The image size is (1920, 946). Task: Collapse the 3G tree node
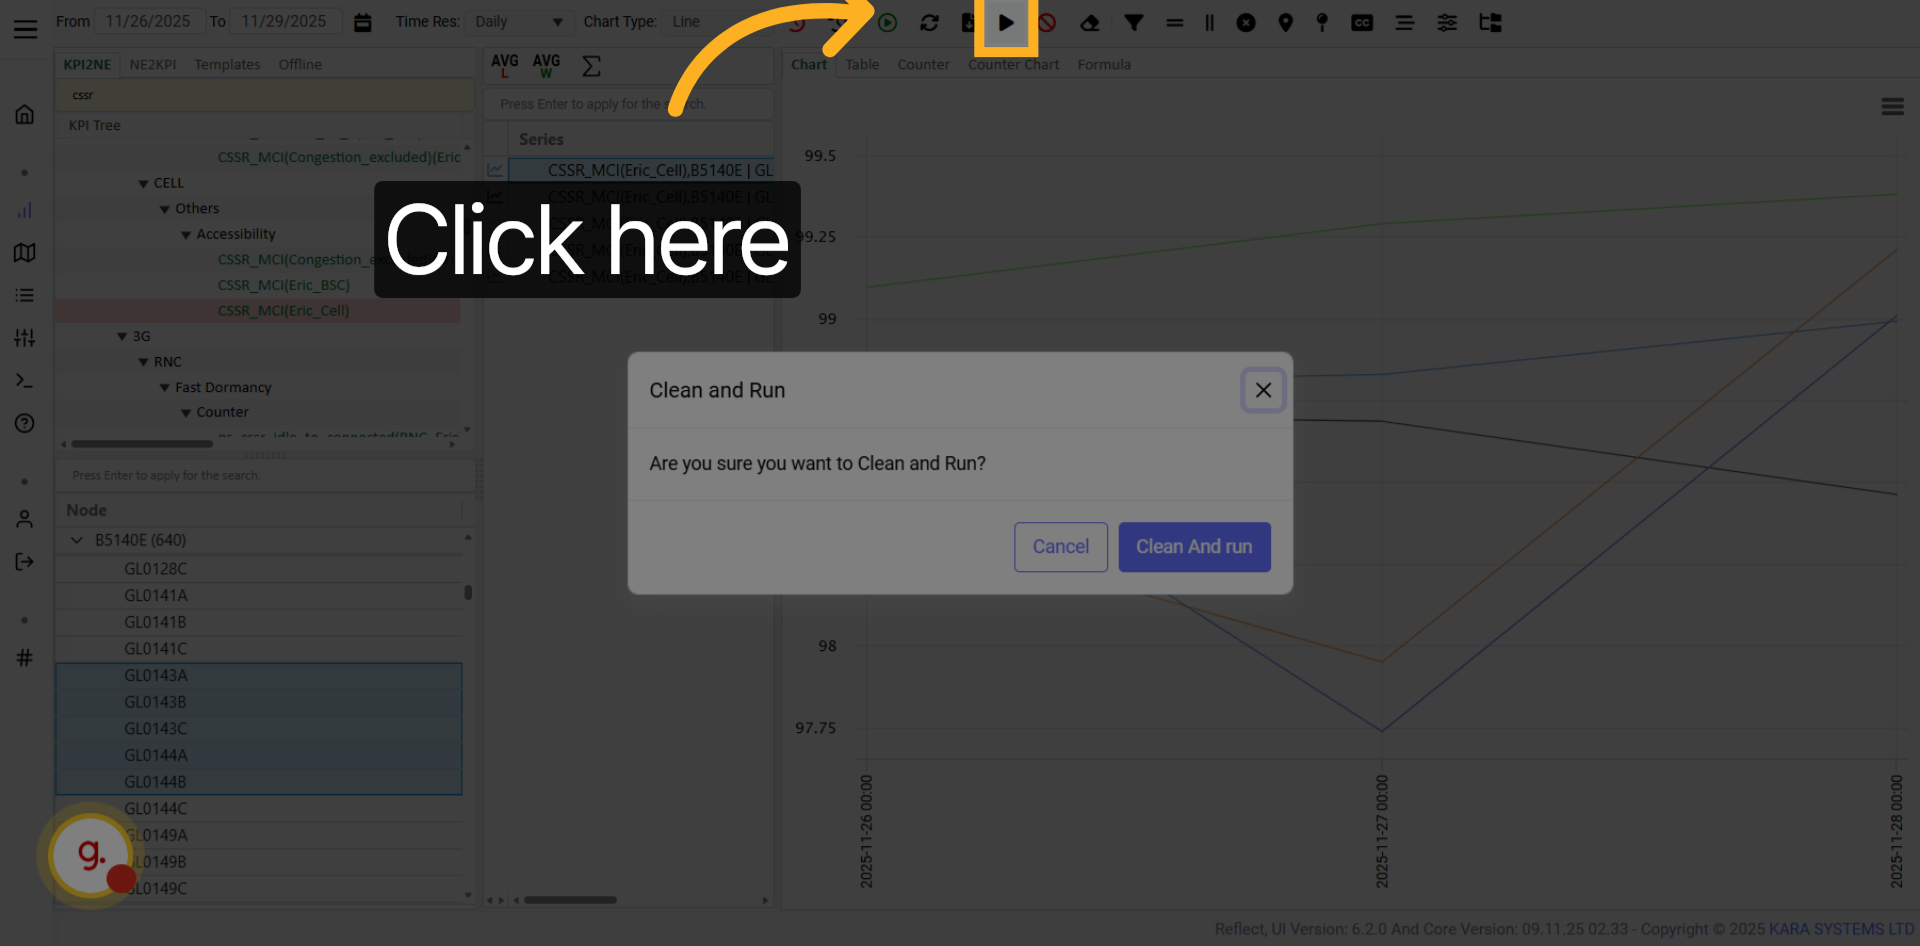click(x=122, y=337)
